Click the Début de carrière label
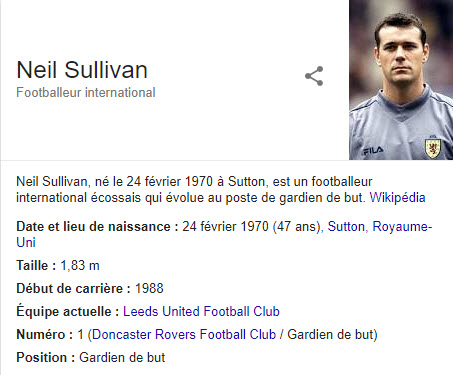This screenshot has height=375, width=453. (73, 288)
